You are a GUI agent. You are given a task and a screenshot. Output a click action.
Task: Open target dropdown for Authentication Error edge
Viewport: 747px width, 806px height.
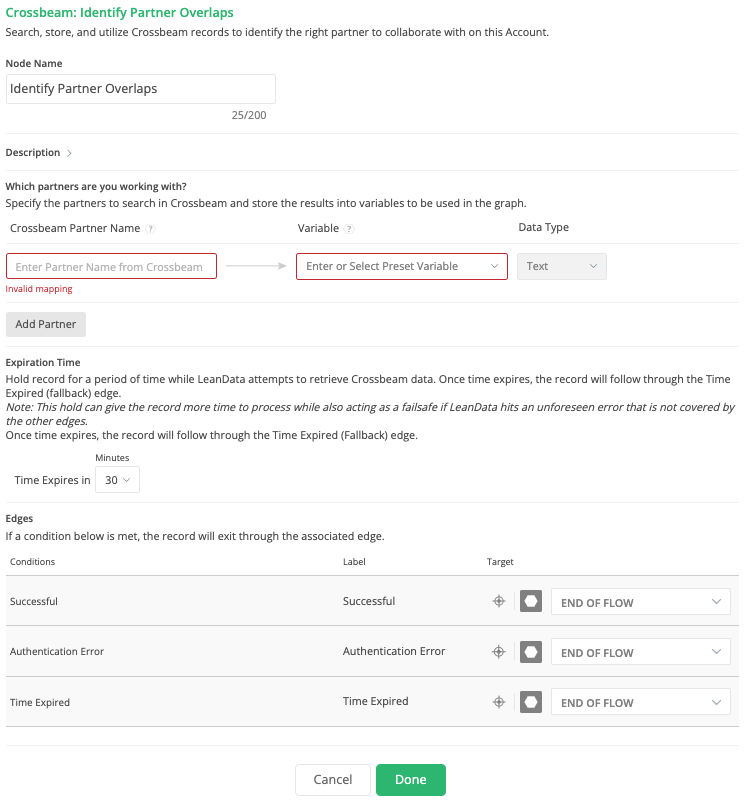pyautogui.click(x=640, y=652)
